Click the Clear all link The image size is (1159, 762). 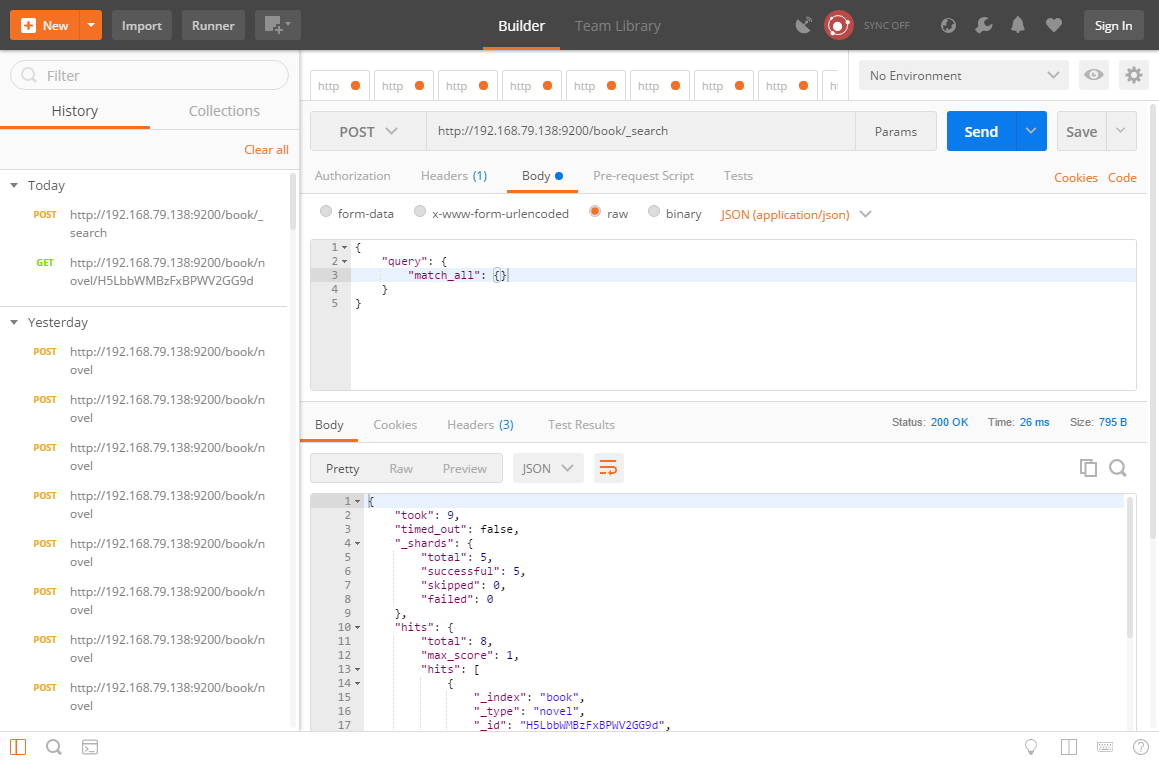[266, 150]
